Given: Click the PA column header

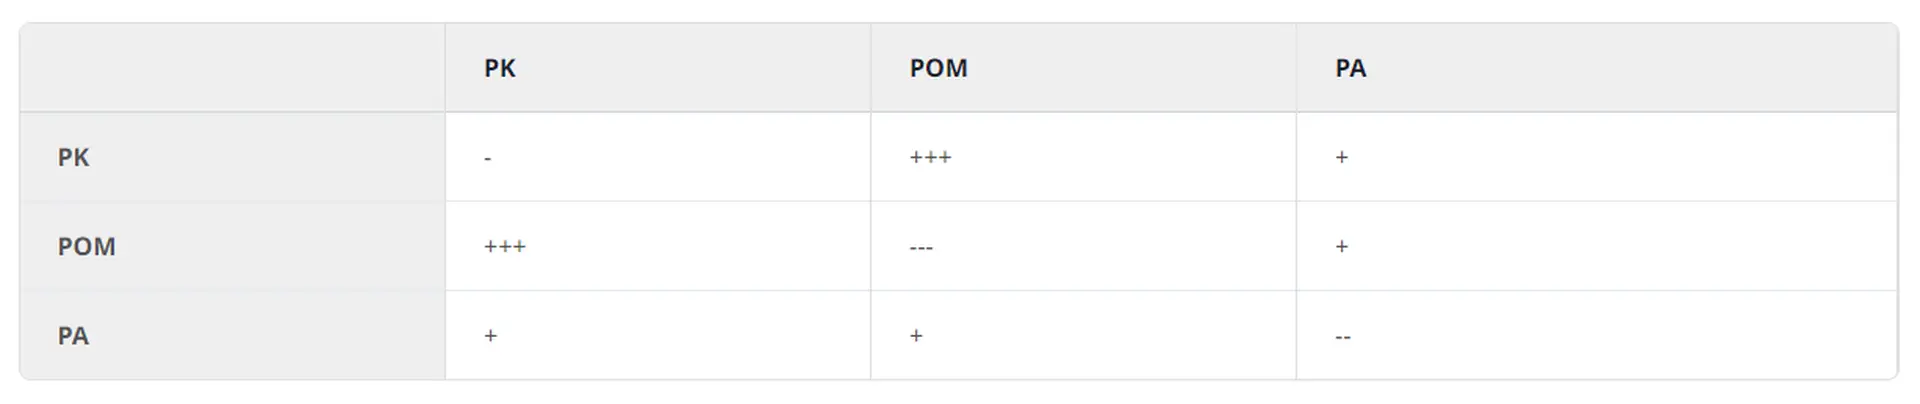Looking at the screenshot, I should 1350,68.
